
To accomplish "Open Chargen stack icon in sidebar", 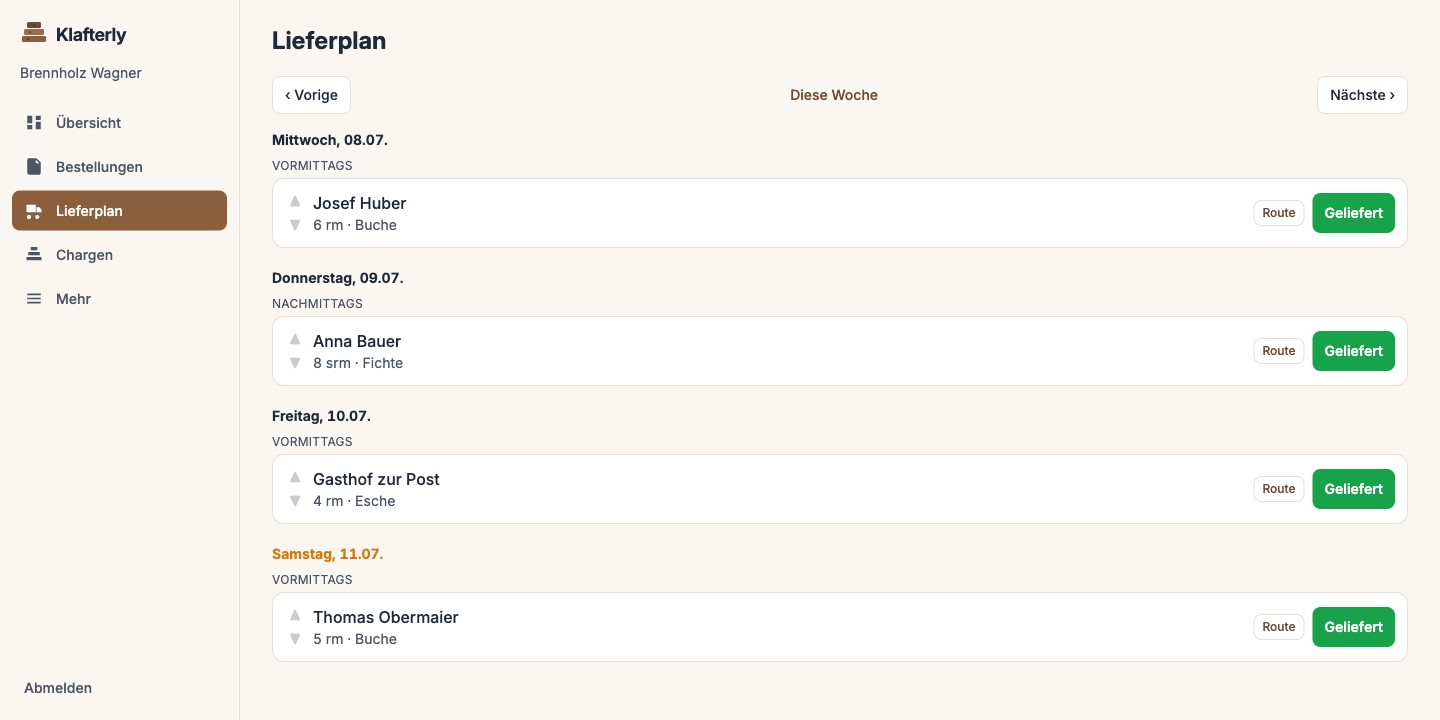I will point(34,255).
